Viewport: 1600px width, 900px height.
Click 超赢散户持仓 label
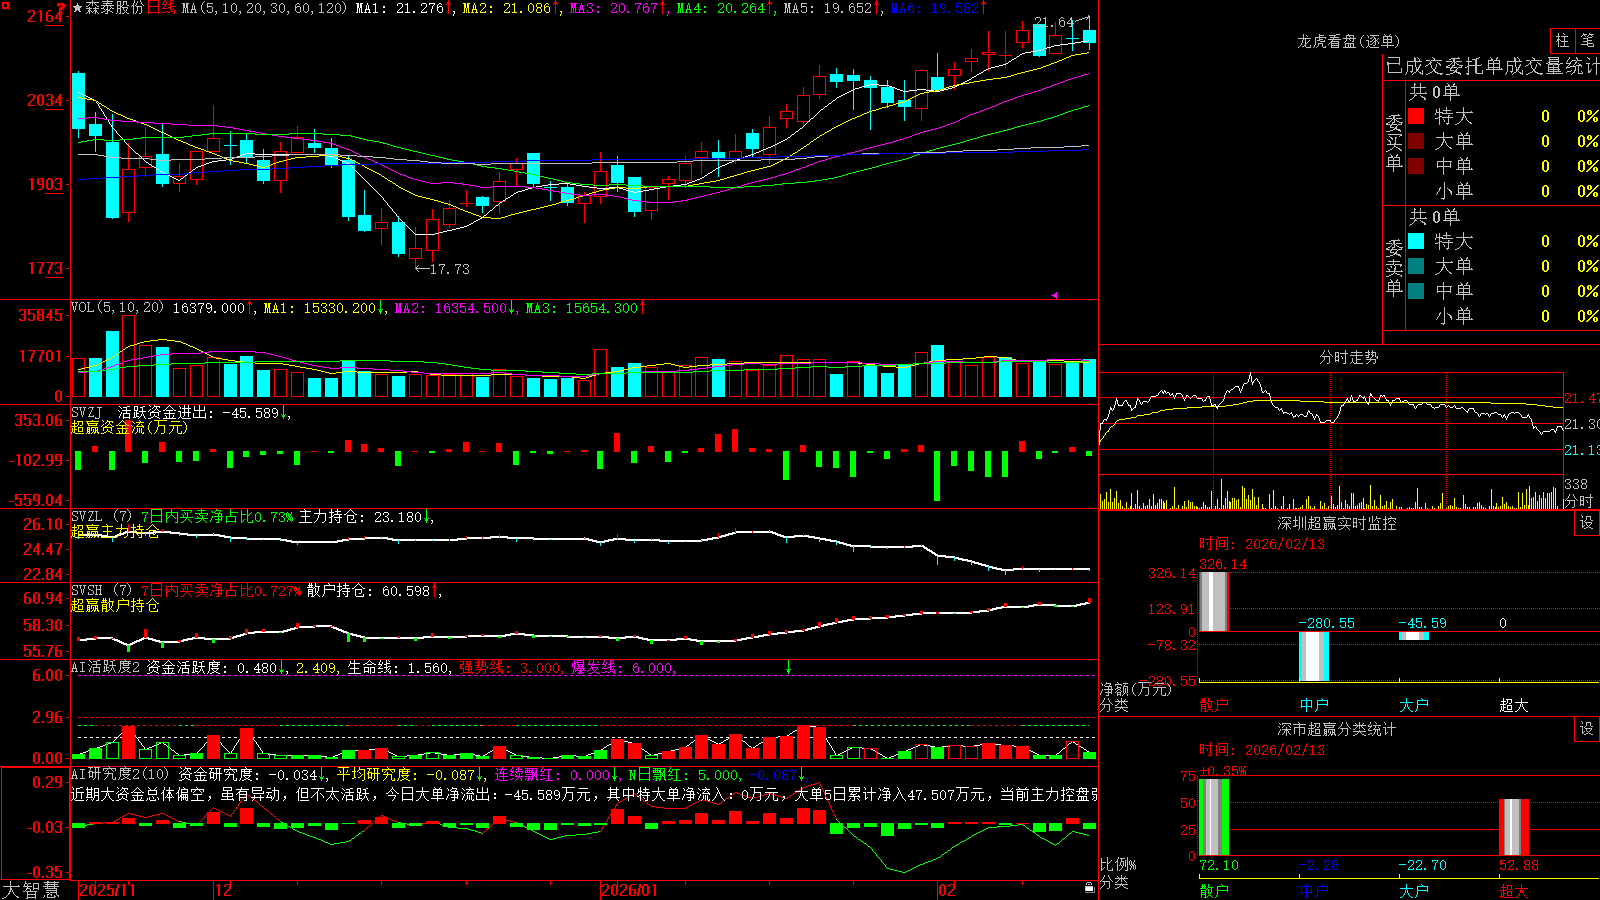pyautogui.click(x=115, y=606)
